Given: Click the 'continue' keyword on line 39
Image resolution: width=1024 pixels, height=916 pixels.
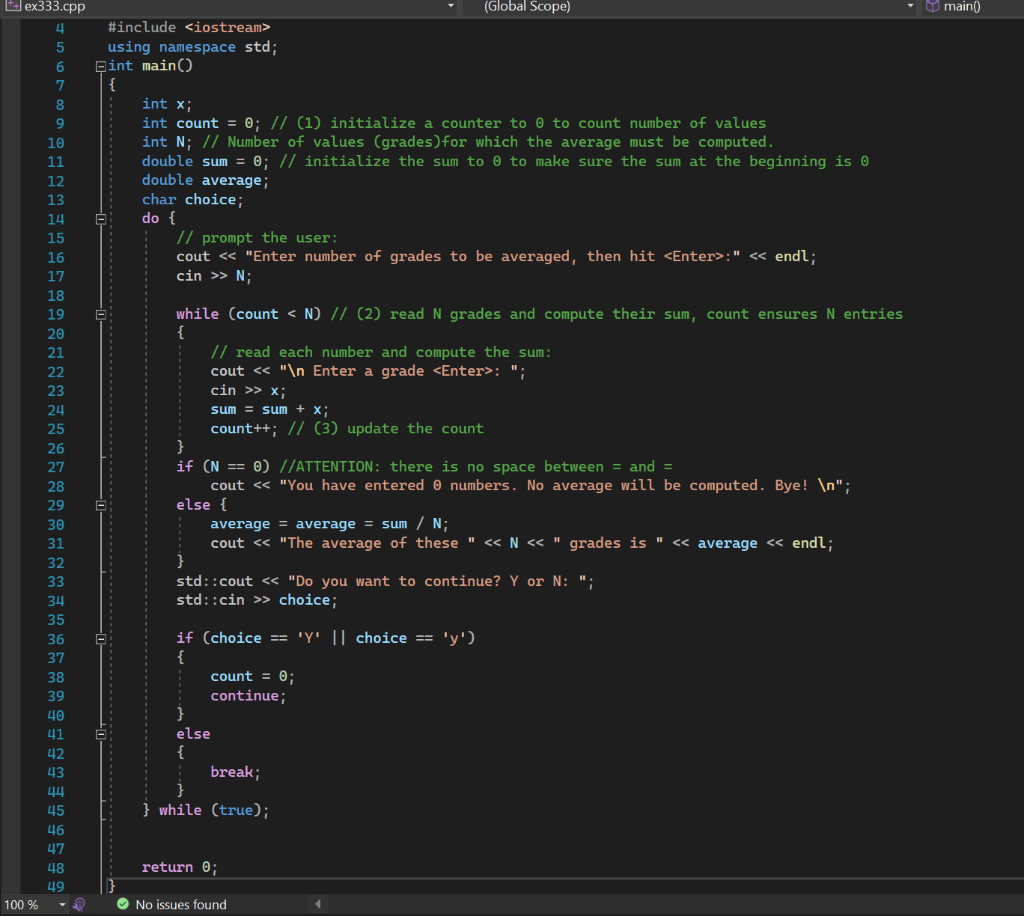Looking at the screenshot, I should pos(245,696).
